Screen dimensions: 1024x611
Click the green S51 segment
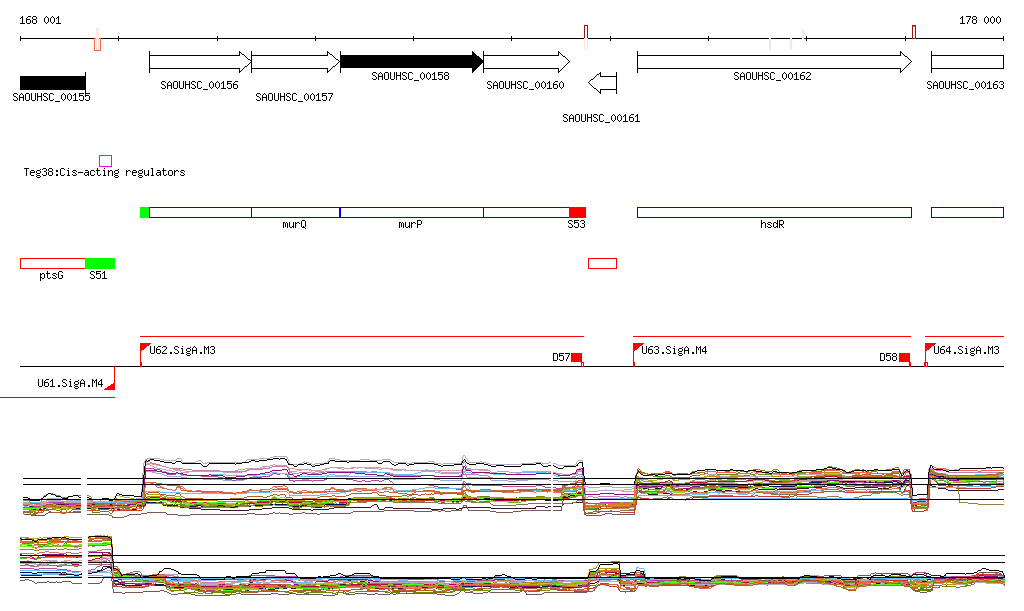pos(100,263)
